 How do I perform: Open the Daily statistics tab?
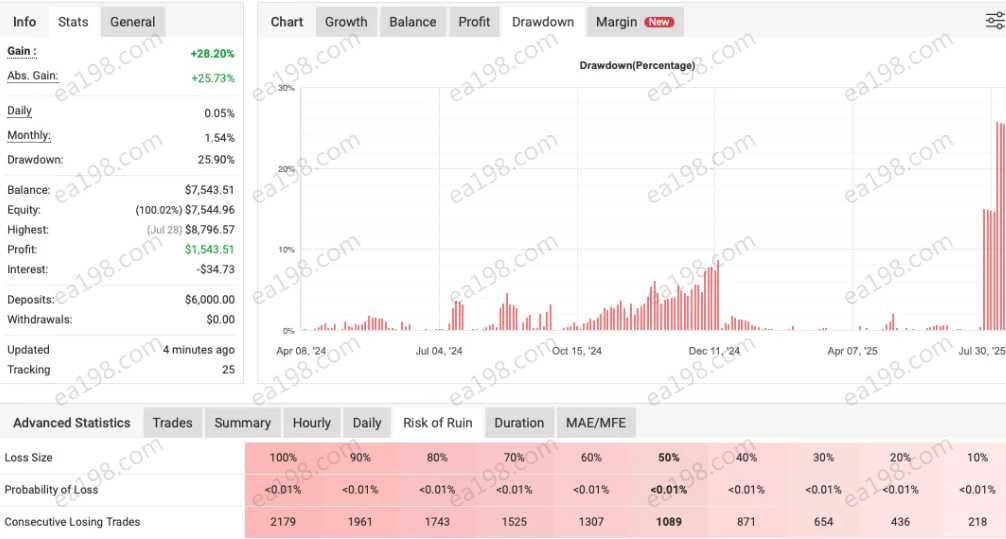point(367,423)
